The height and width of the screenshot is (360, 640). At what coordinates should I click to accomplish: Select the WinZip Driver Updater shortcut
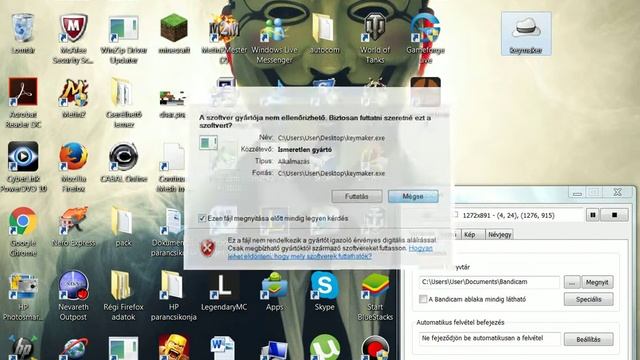tap(123, 39)
